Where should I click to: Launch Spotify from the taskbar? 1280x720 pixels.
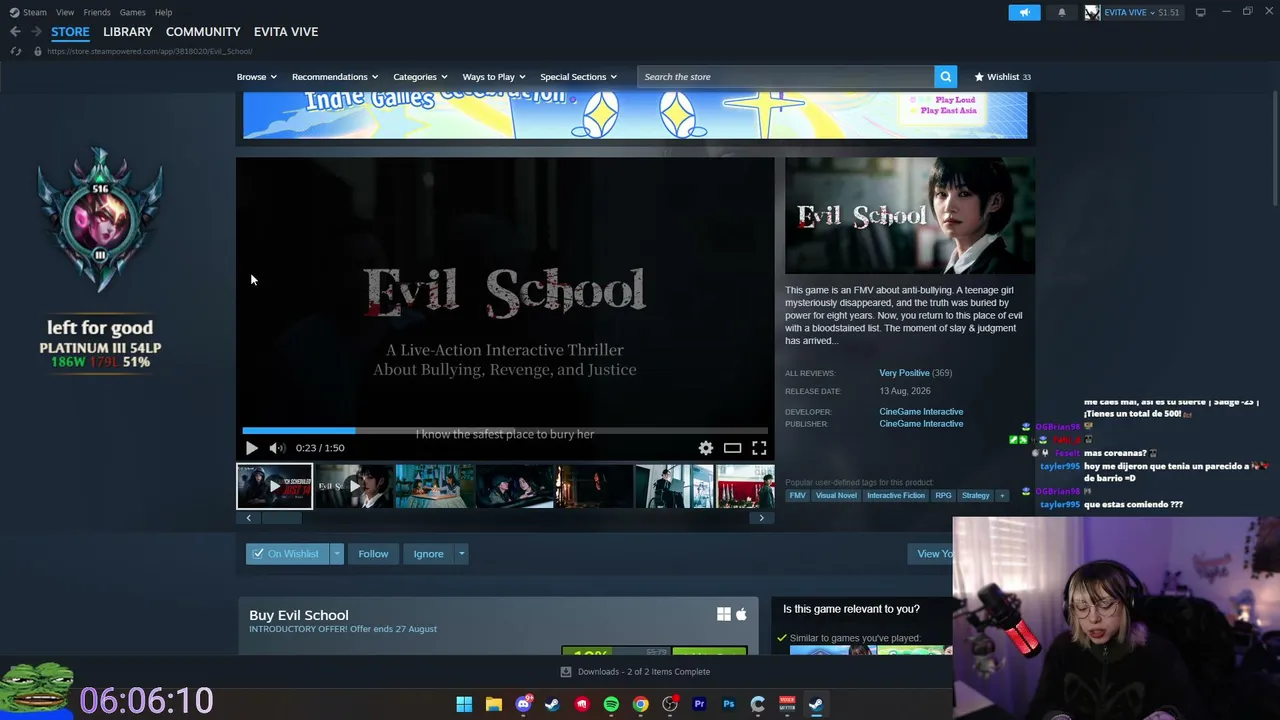coord(611,704)
